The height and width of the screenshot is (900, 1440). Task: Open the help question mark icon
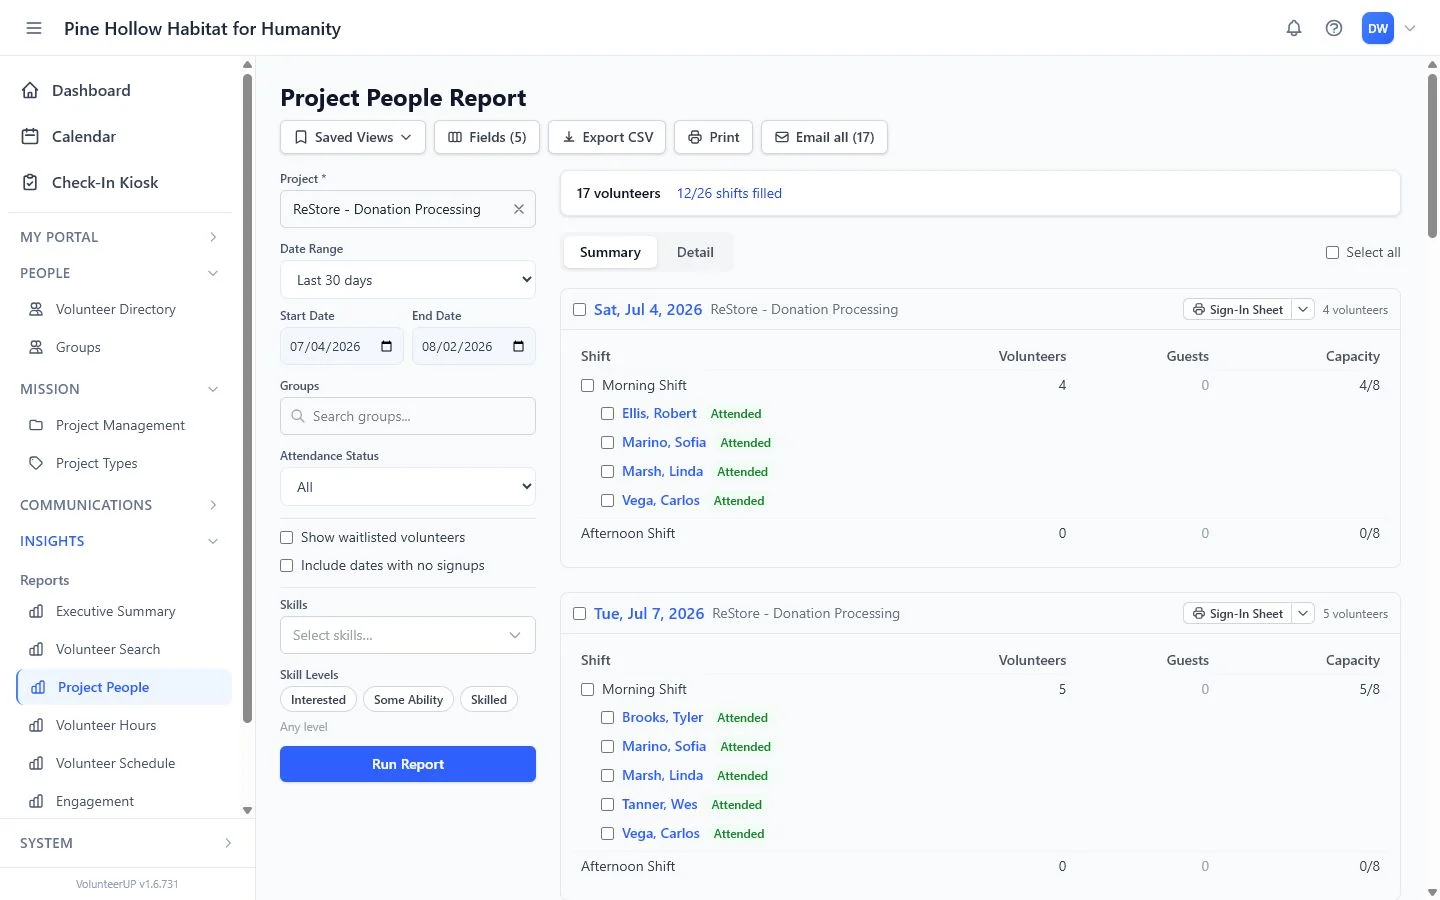pos(1334,28)
